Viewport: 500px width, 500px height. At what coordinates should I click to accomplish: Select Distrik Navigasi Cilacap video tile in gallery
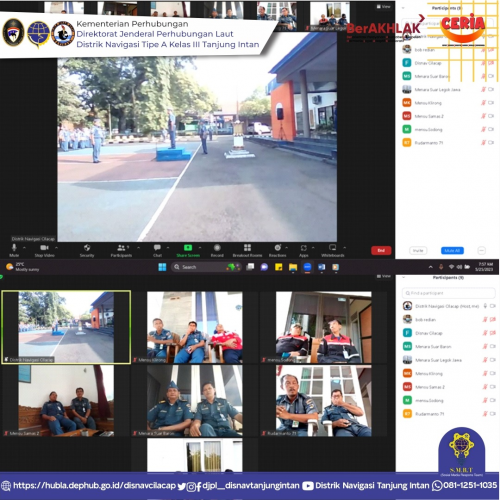[x=66, y=327]
